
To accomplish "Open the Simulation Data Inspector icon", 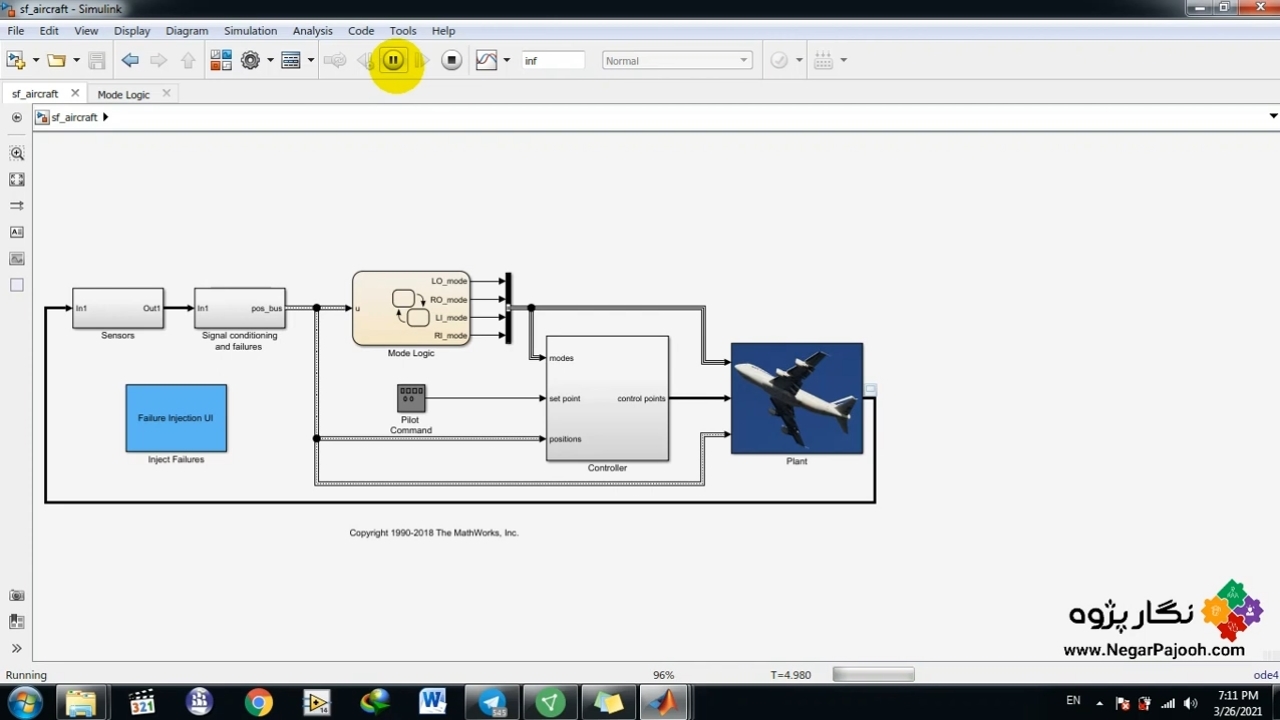I will (x=486, y=61).
